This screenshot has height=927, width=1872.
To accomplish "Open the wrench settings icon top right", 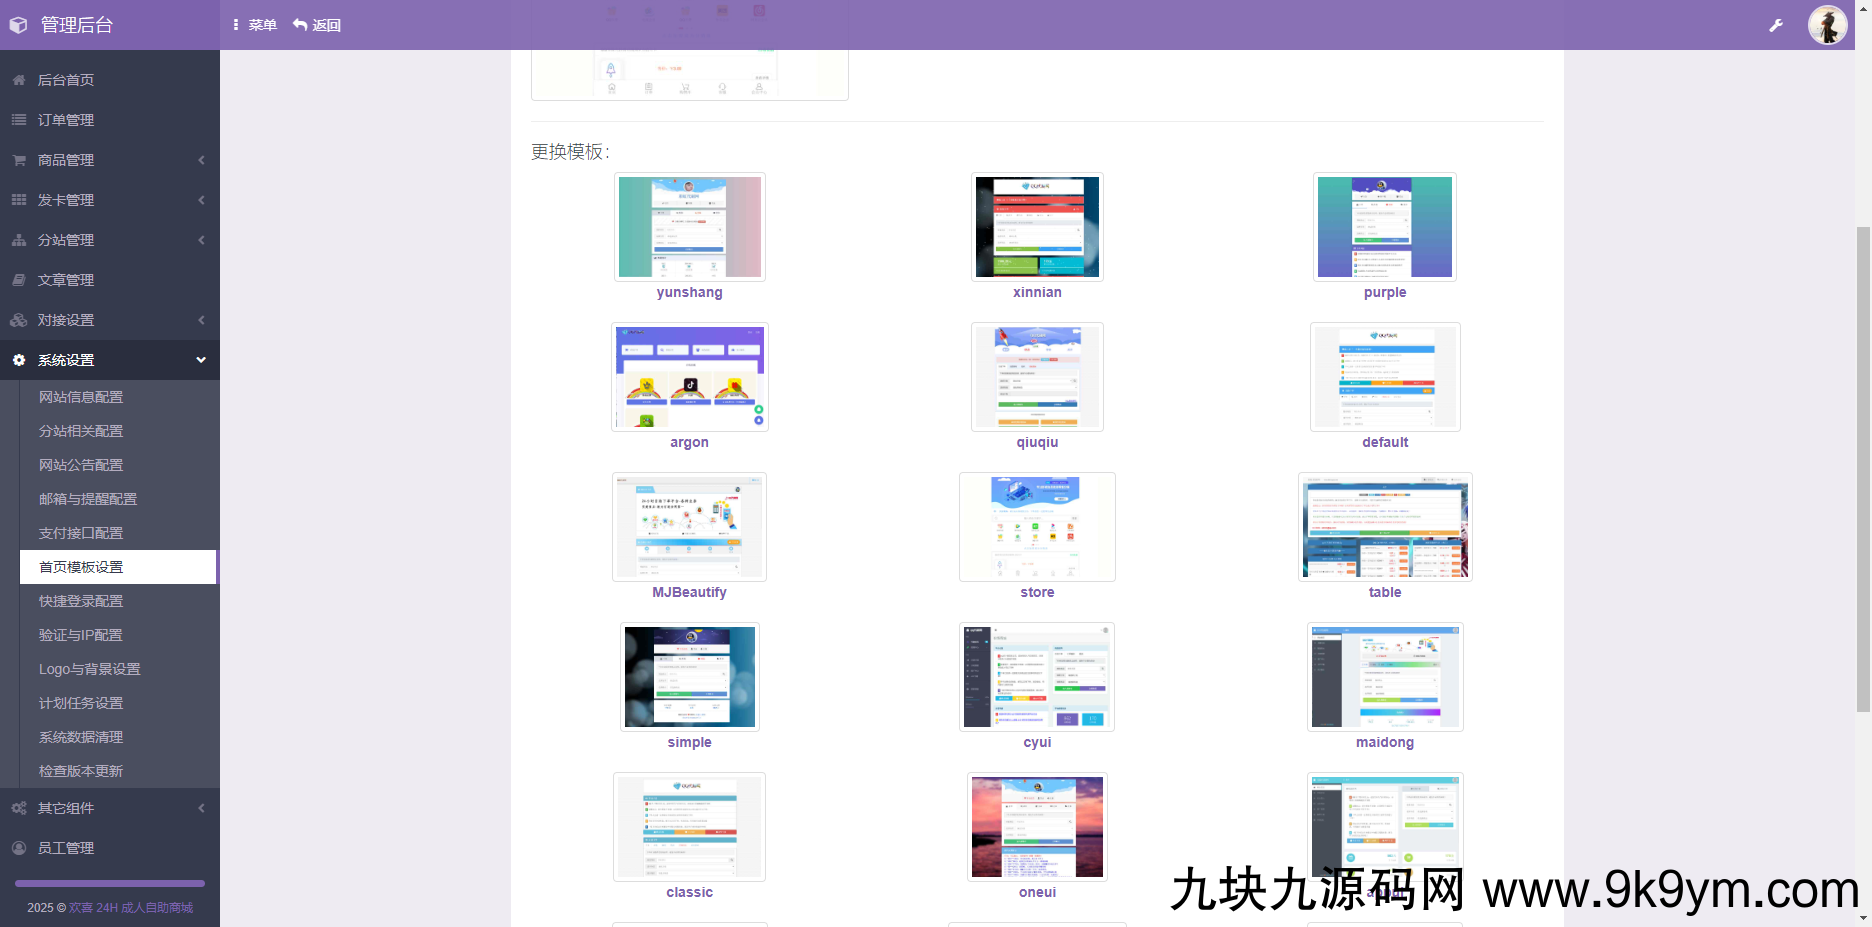I will point(1776,24).
